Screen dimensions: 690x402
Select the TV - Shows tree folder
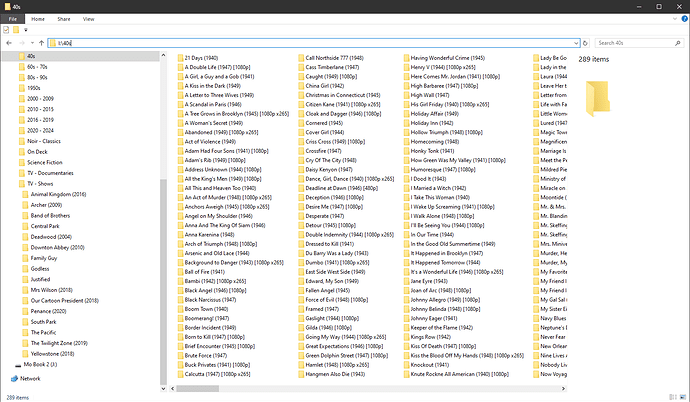(x=40, y=184)
